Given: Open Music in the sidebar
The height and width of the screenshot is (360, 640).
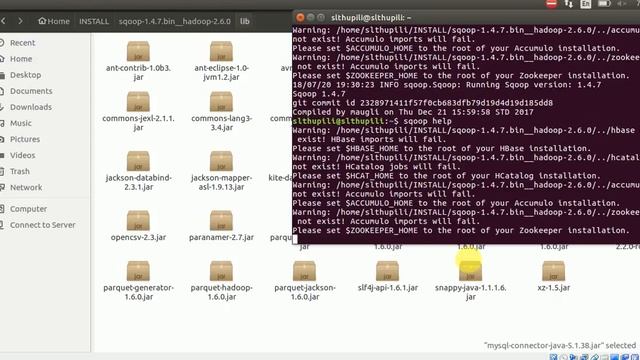Looking at the screenshot, I should (x=20, y=123).
